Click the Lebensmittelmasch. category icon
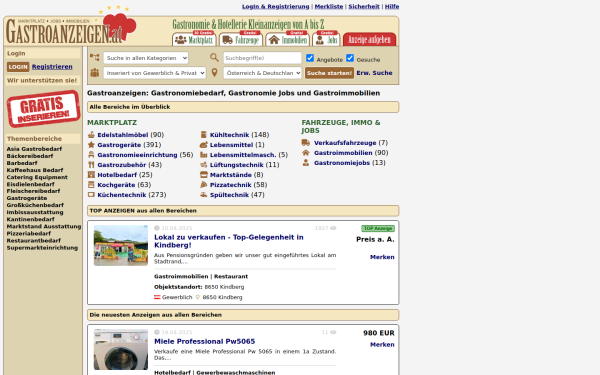Image resolution: width=600 pixels, height=375 pixels. pos(204,155)
